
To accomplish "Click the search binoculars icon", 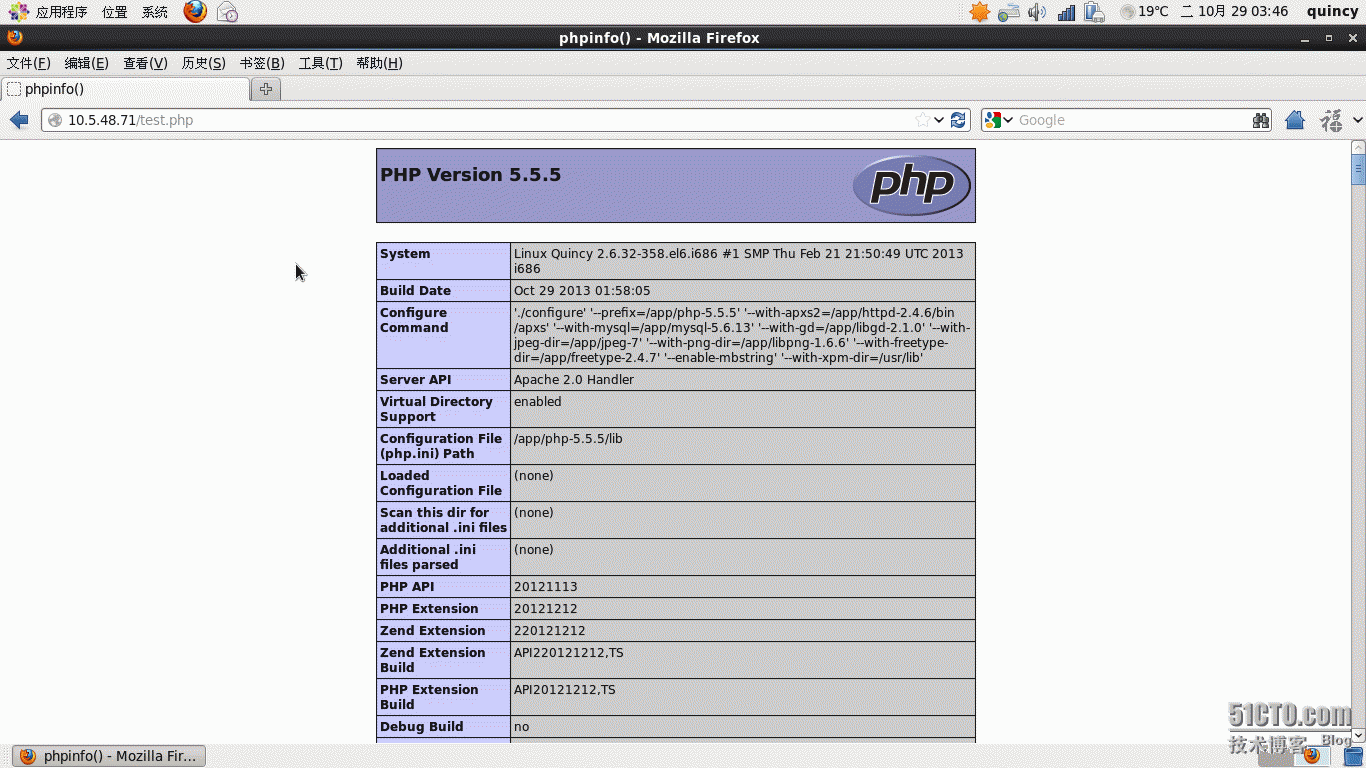I will coord(1261,120).
